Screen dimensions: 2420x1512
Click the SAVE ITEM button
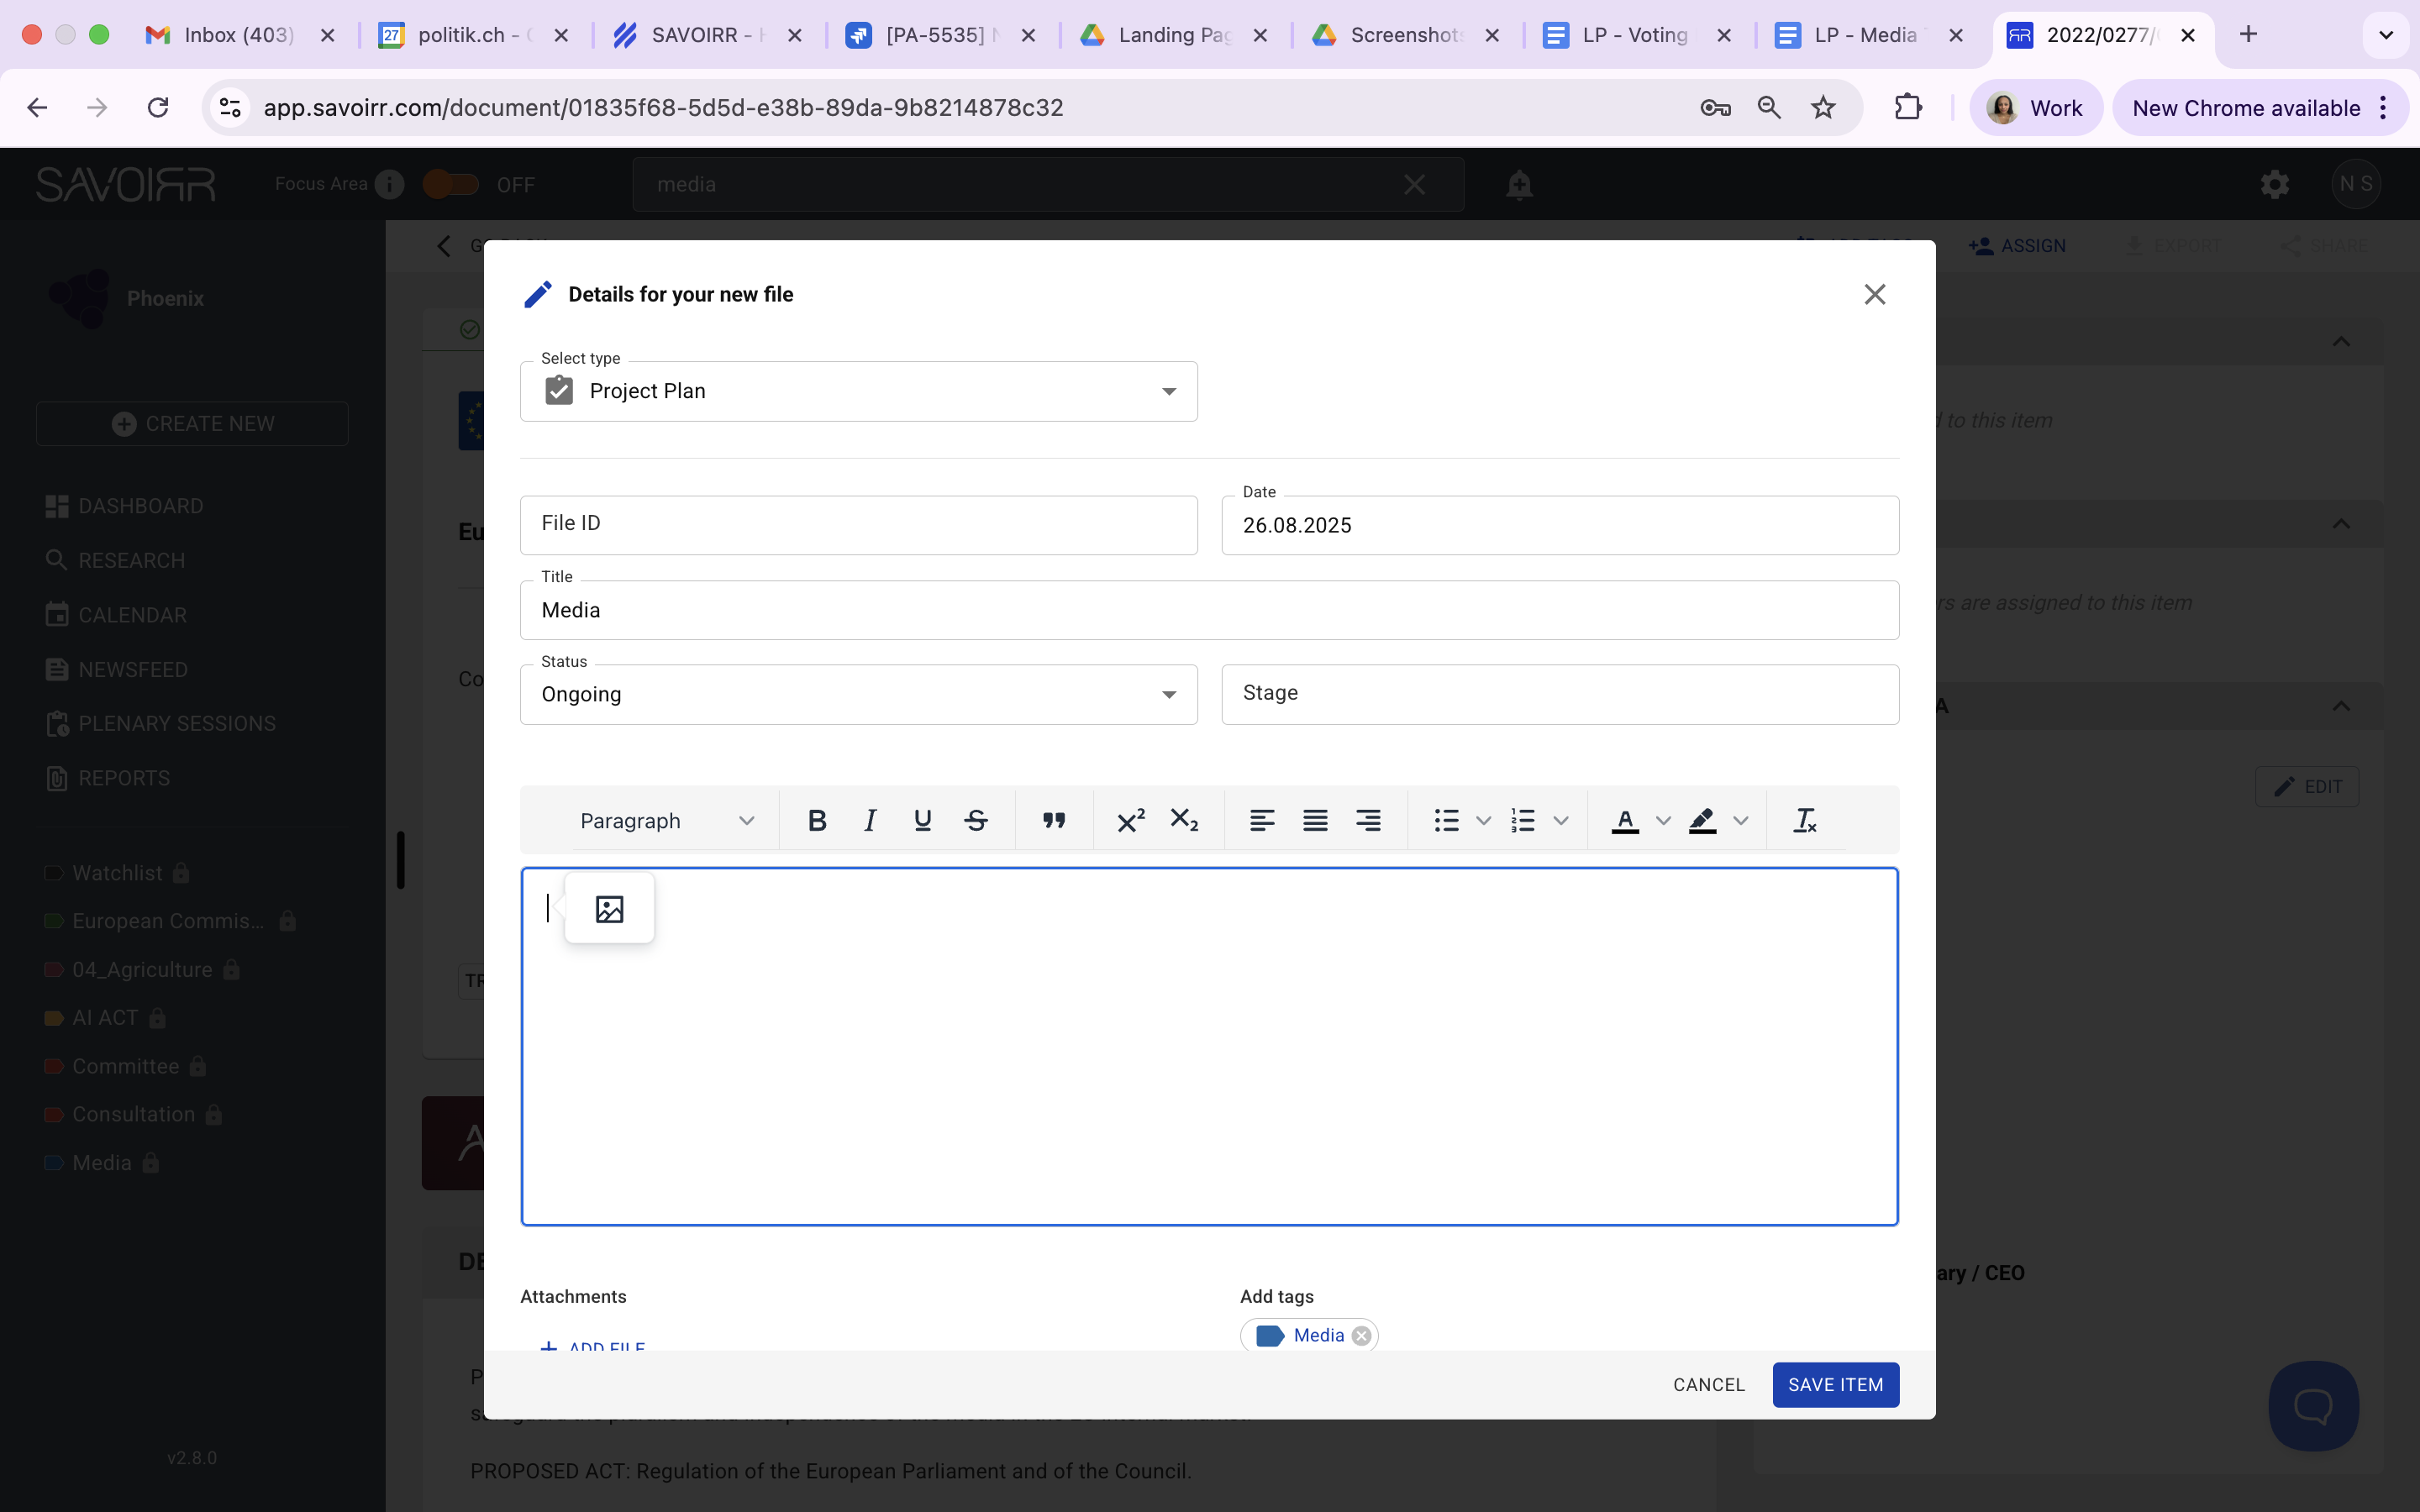[1835, 1385]
